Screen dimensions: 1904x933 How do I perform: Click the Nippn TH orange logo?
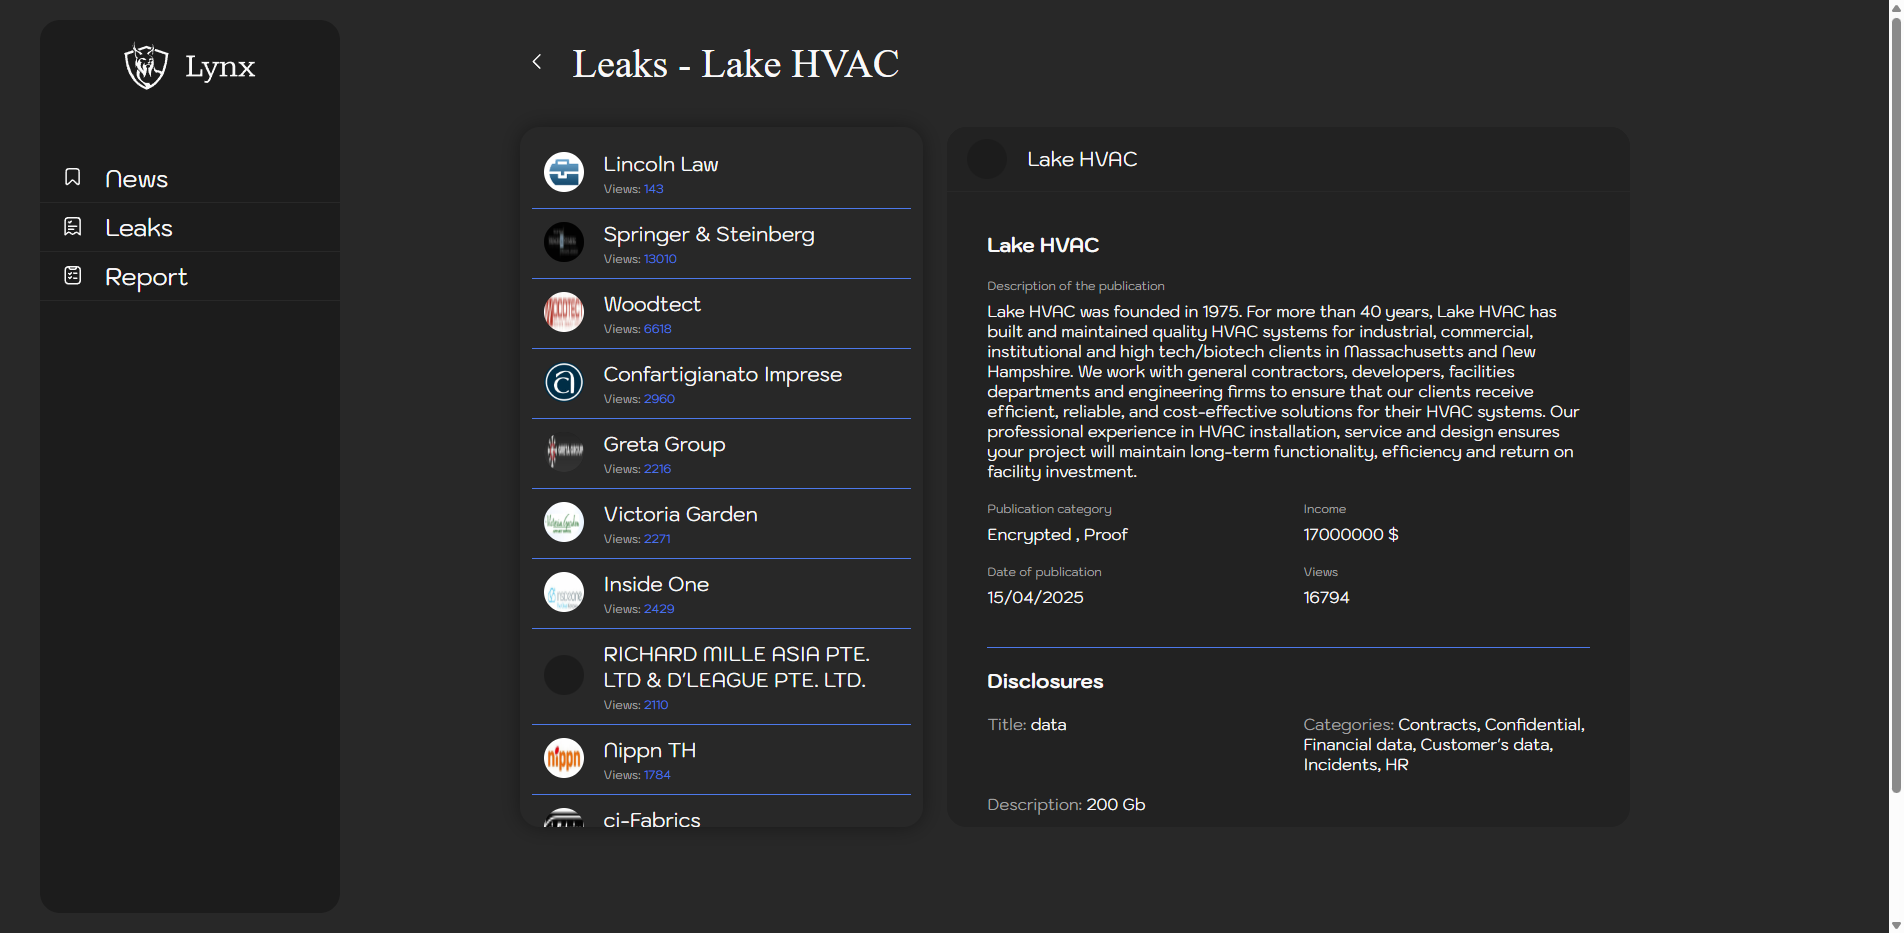[564, 758]
